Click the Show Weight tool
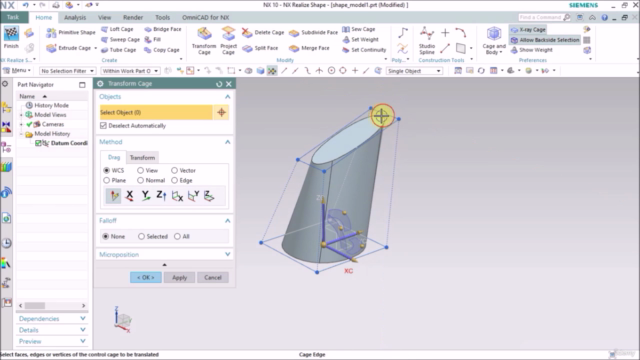640x360 pixels. [532, 50]
